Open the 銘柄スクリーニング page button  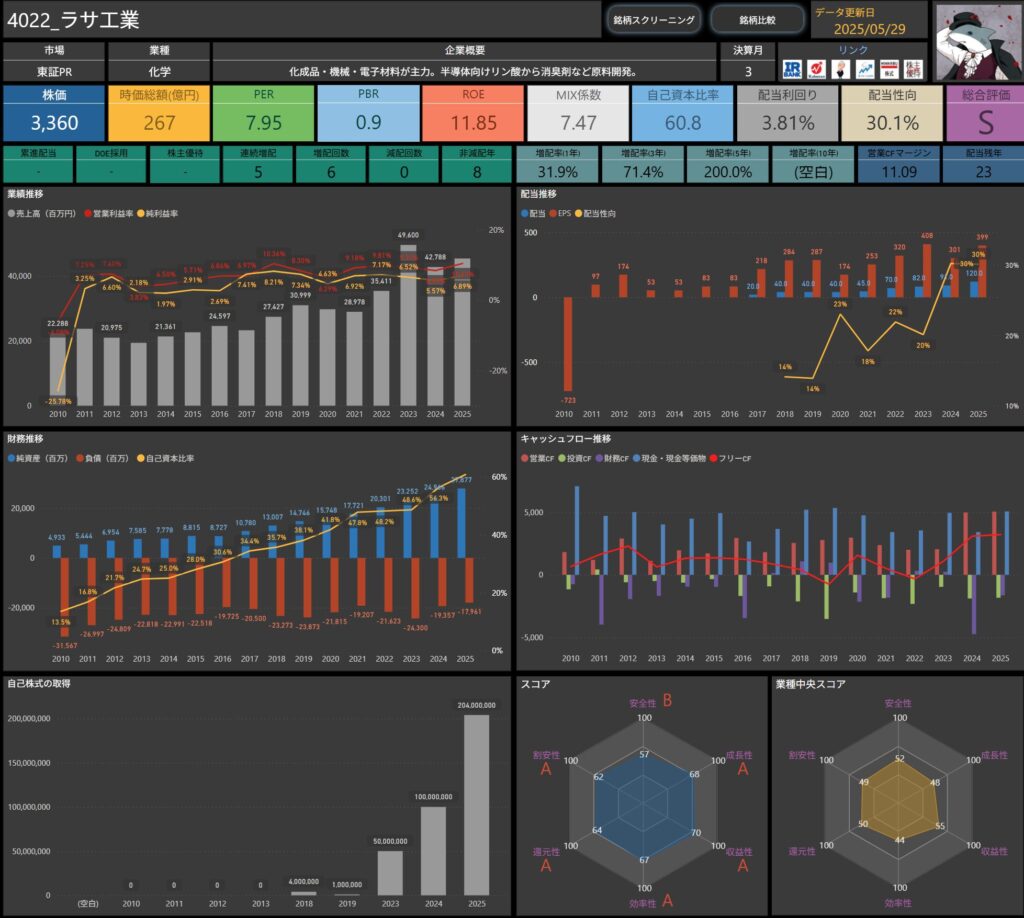coord(654,20)
